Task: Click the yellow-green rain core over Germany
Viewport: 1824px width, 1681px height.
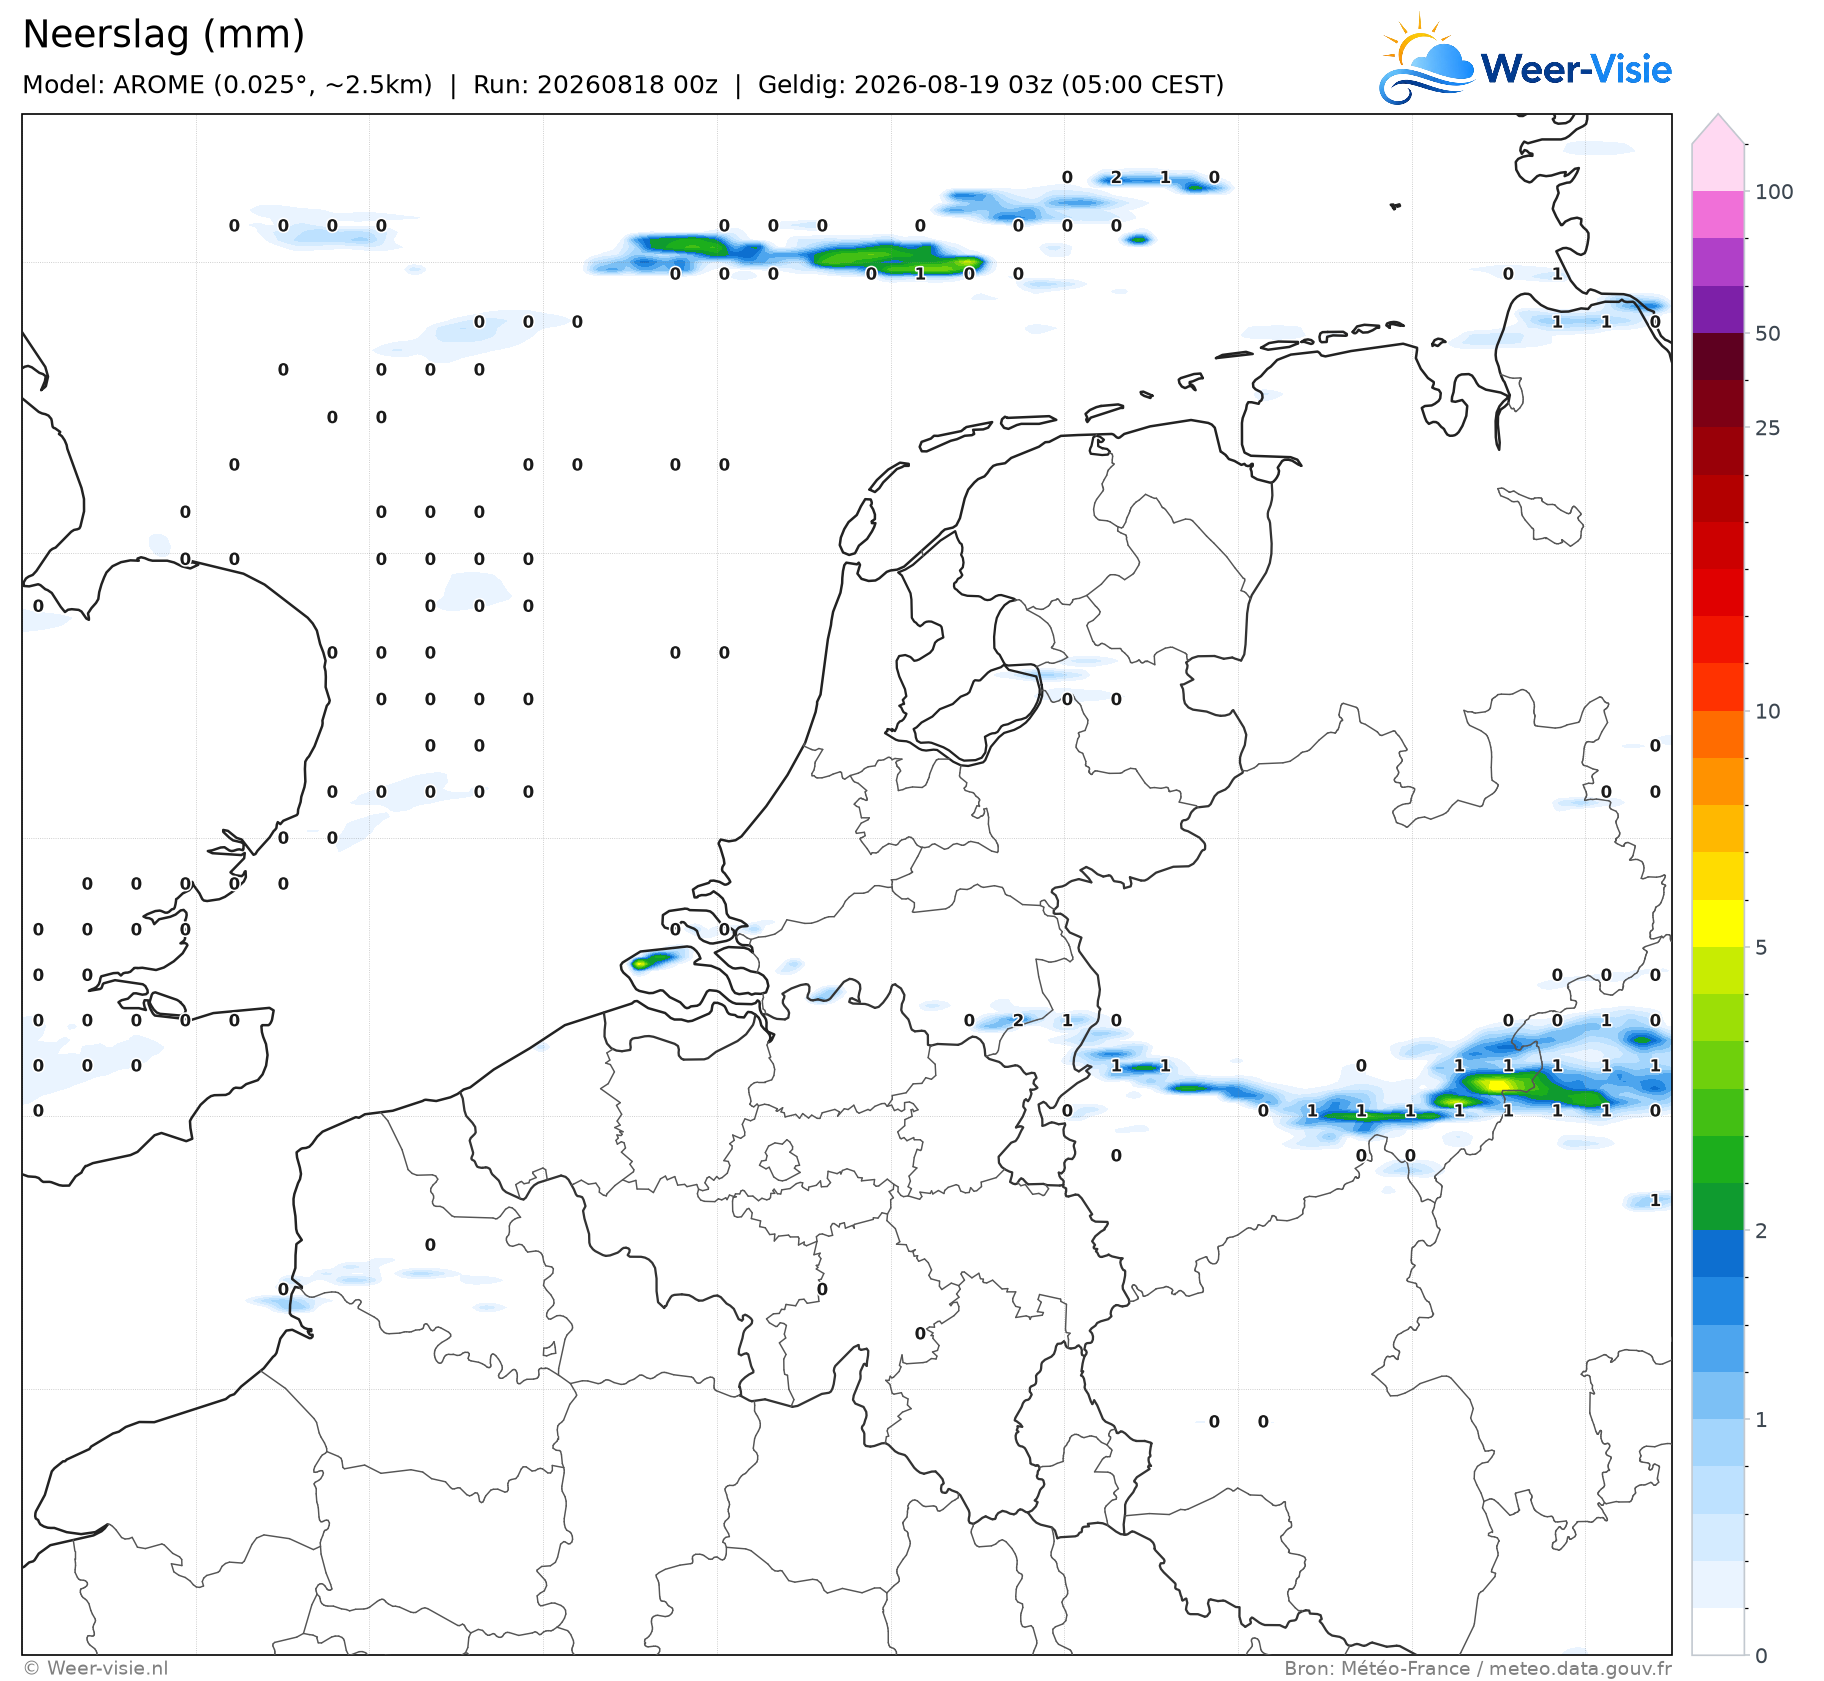Action: tap(1496, 1084)
